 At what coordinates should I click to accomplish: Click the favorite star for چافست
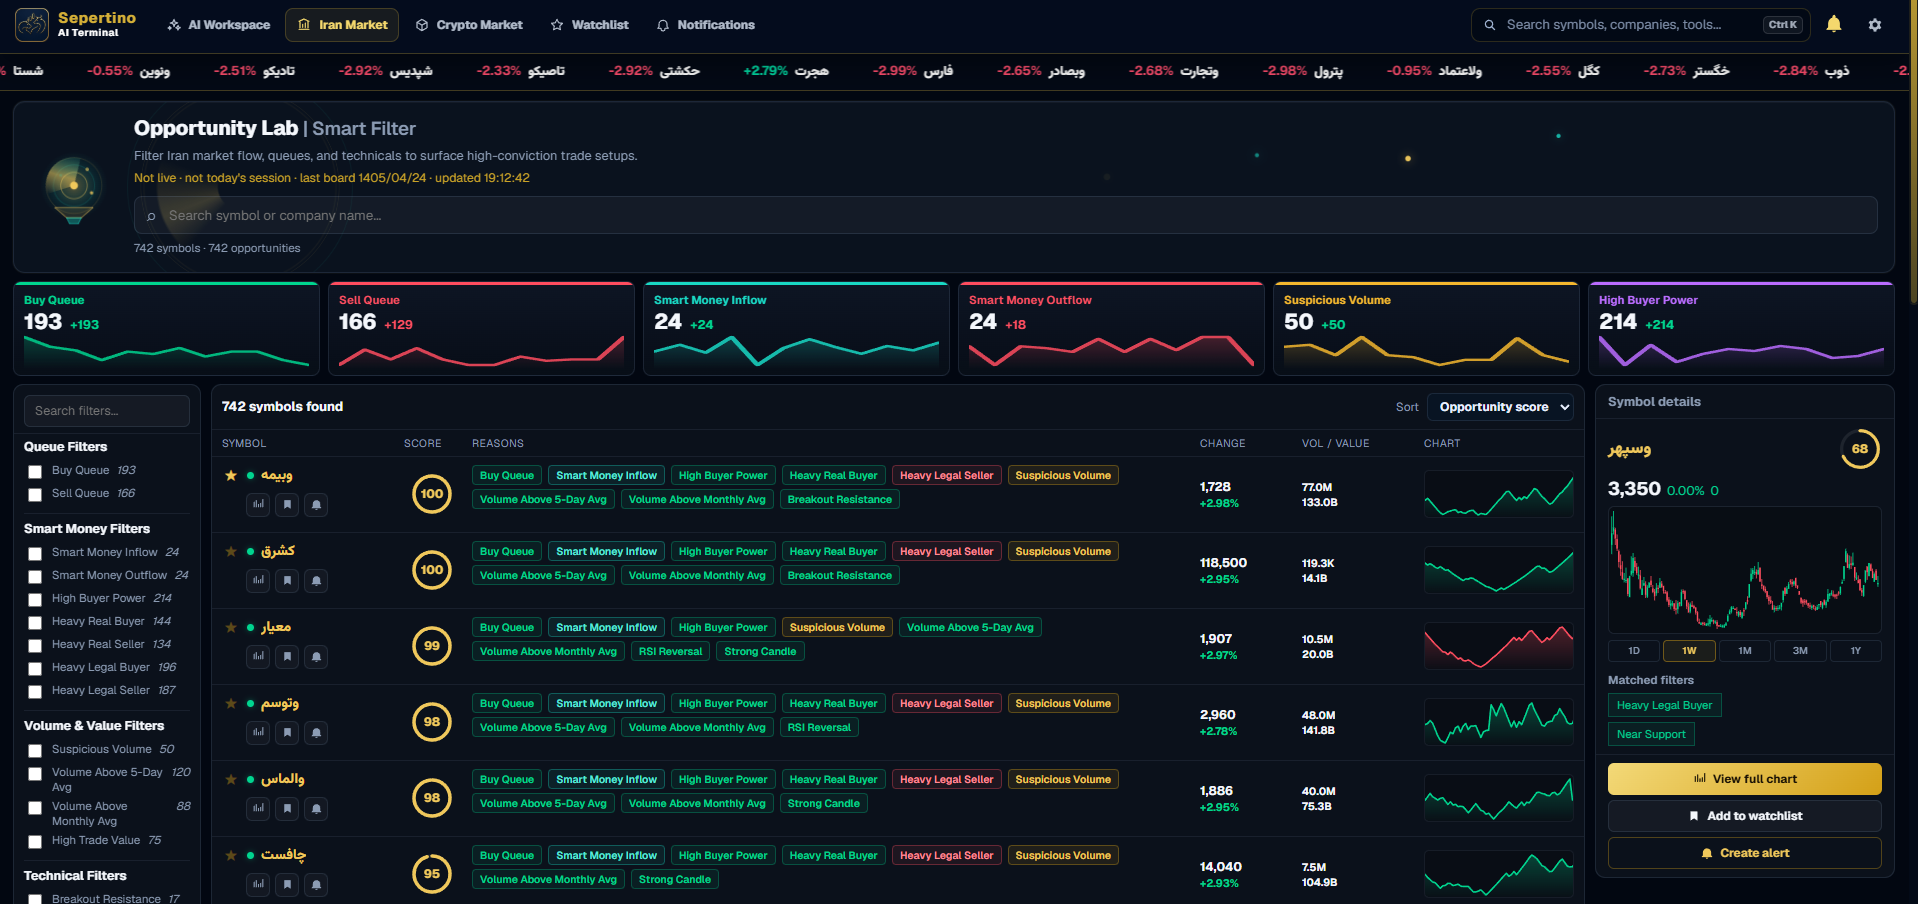coord(231,855)
